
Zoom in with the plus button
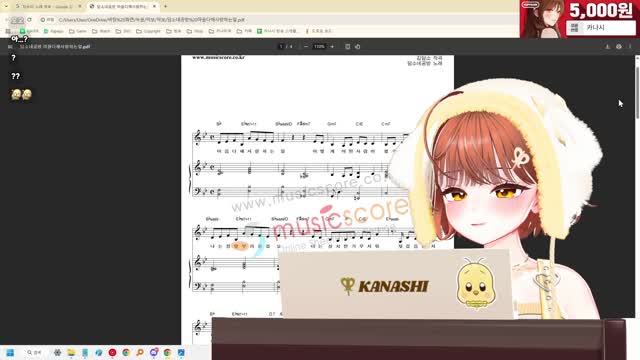[x=332, y=47]
